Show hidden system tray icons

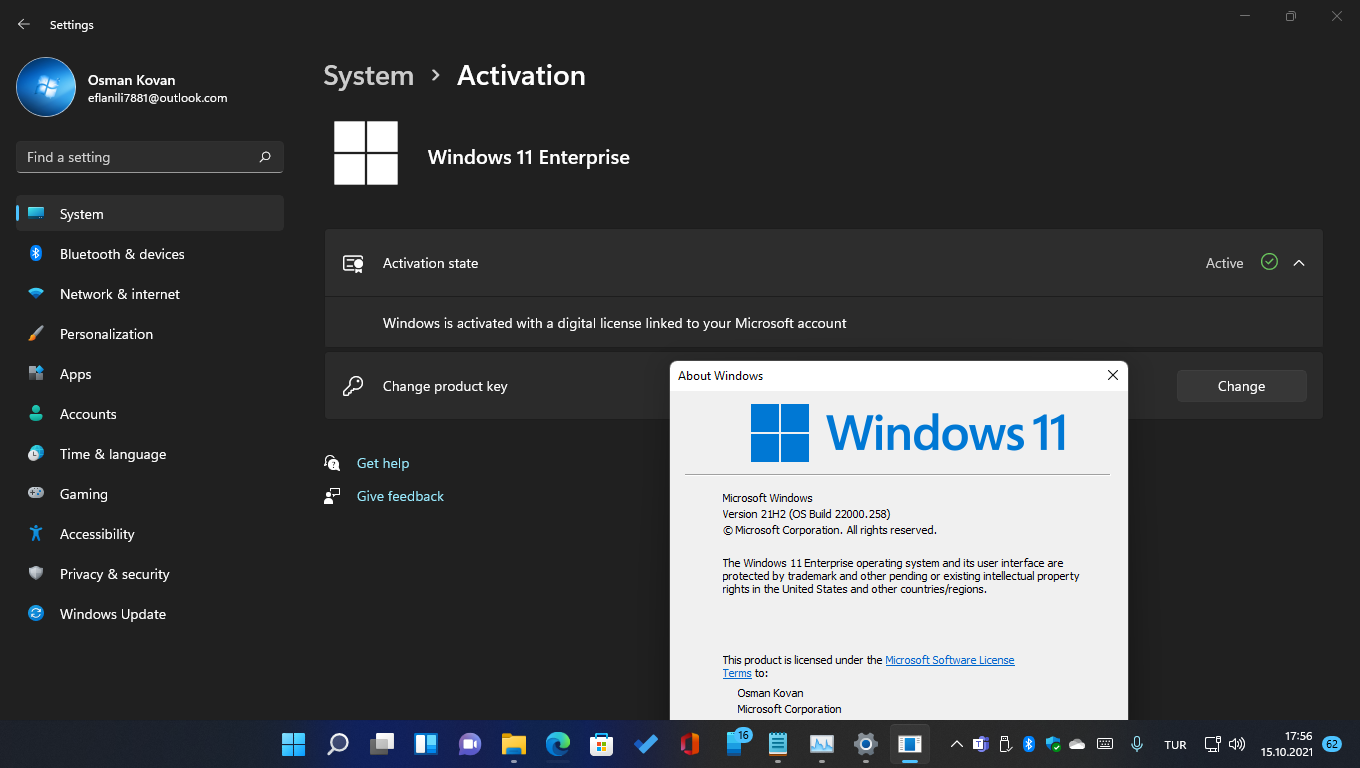pos(956,744)
